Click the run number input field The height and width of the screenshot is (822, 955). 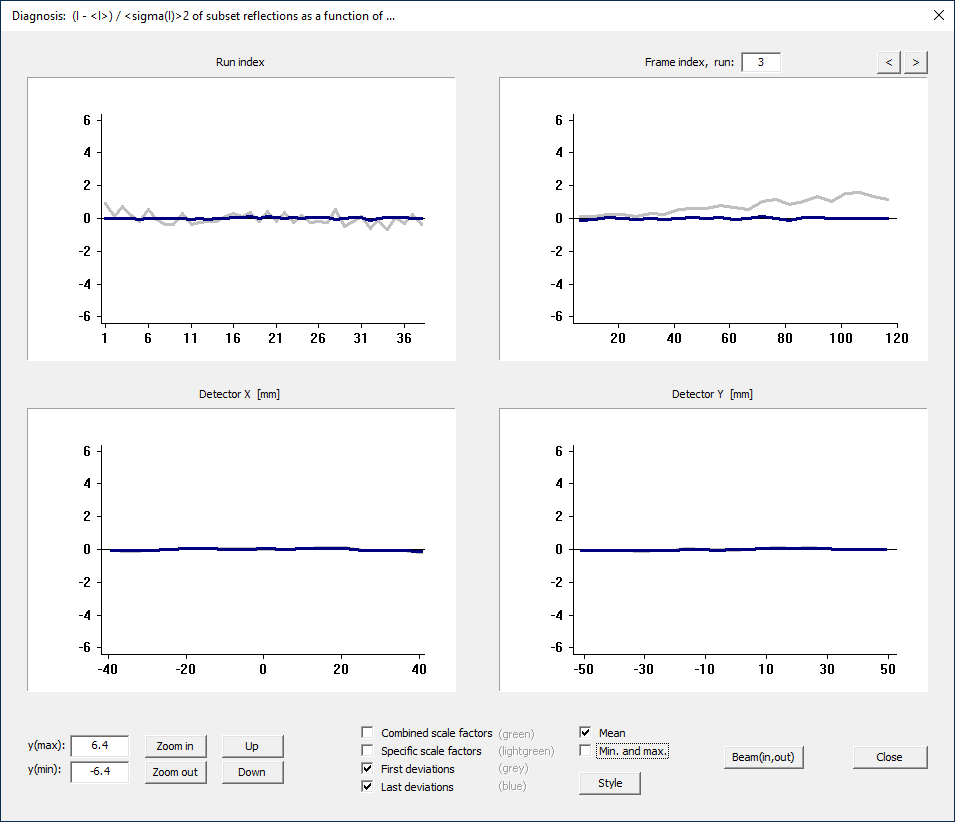click(761, 62)
